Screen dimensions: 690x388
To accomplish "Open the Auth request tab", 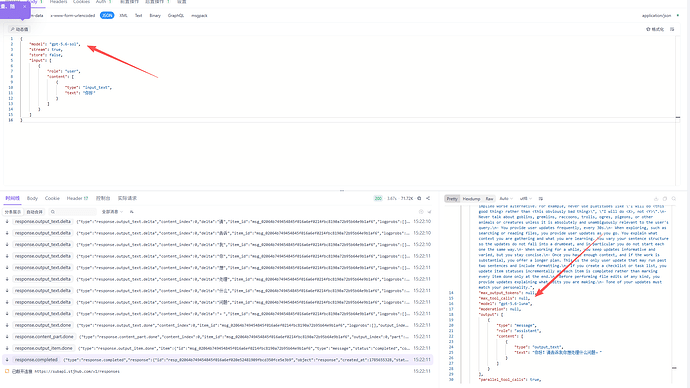I will coord(103,2).
